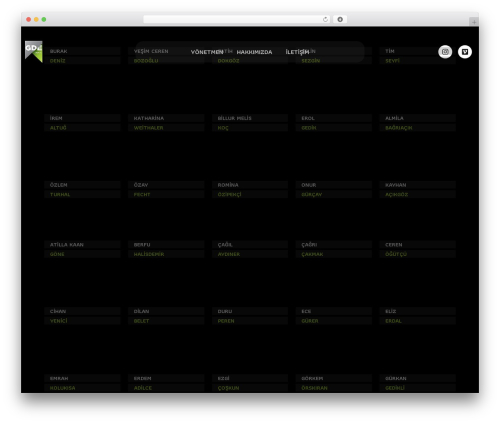
Task: Click the Erdem Adilce name
Action: pyautogui.click(x=166, y=383)
